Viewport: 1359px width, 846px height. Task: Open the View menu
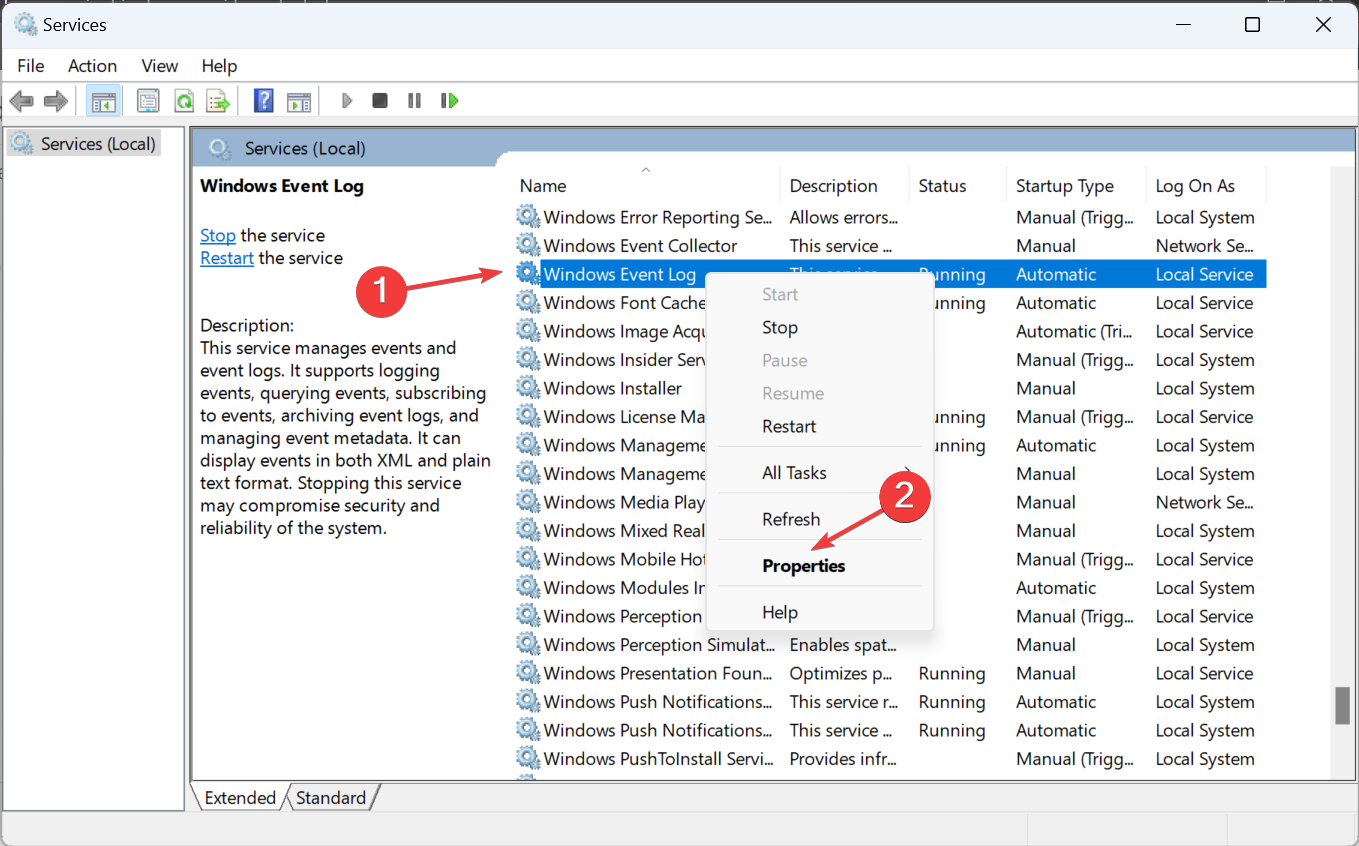click(x=159, y=66)
